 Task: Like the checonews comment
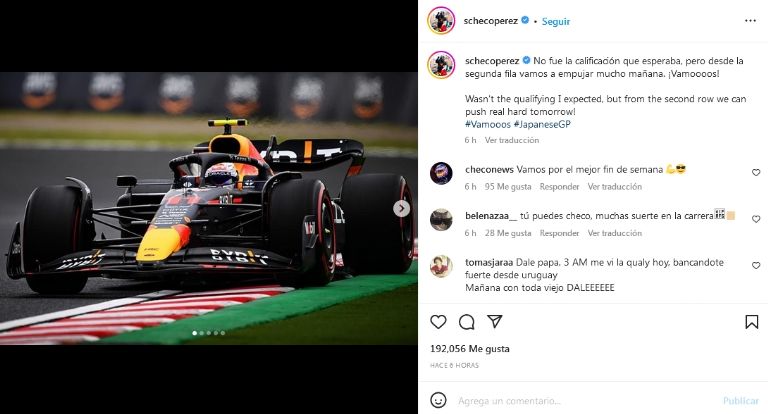[756, 172]
